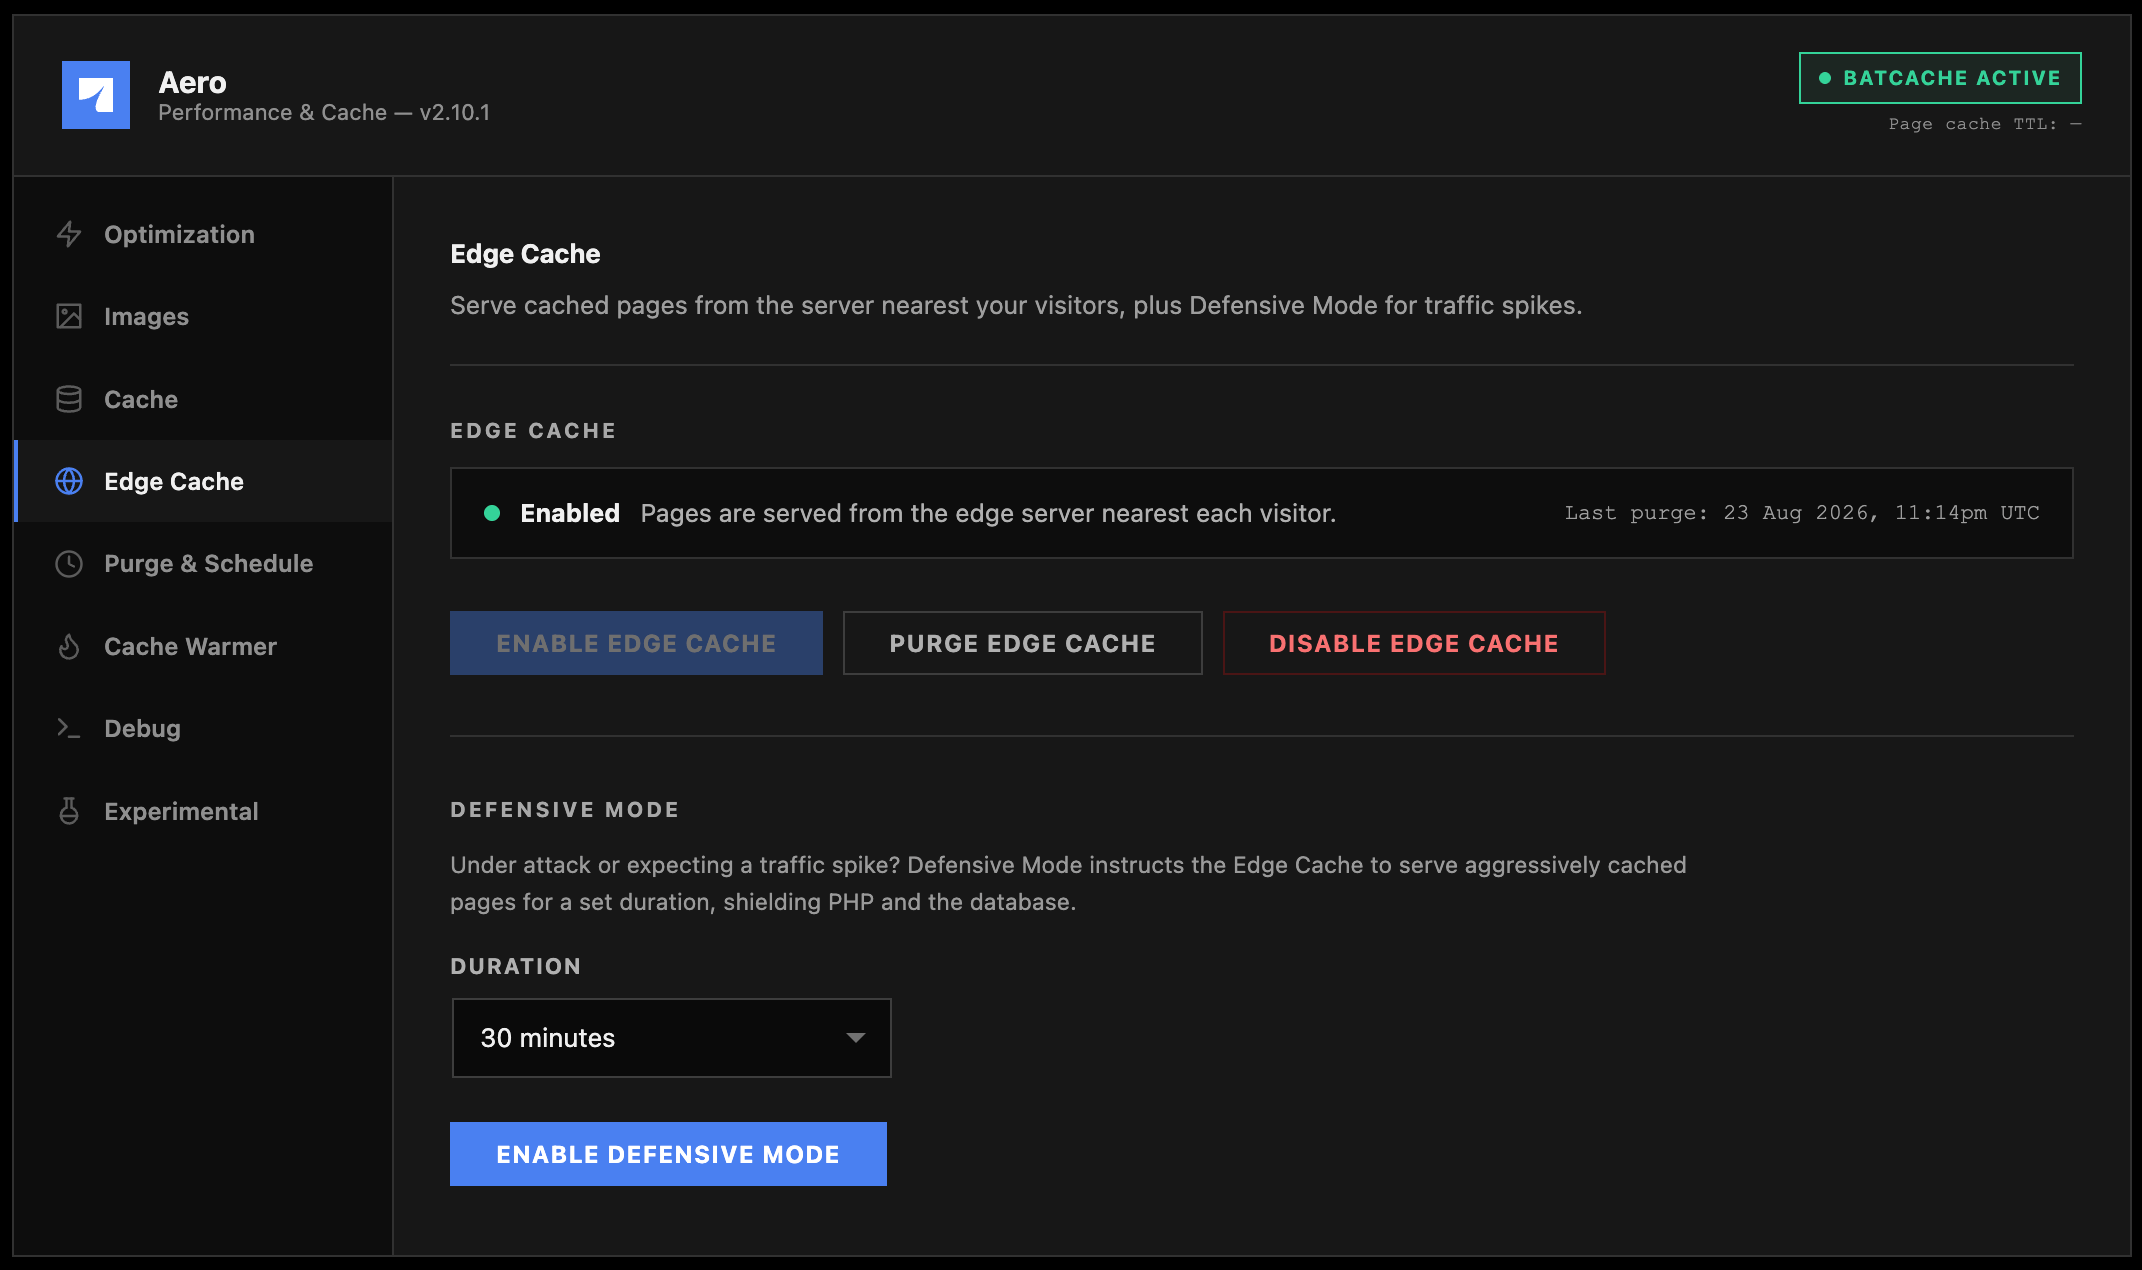
Task: Purge the edge cache
Action: point(1022,643)
